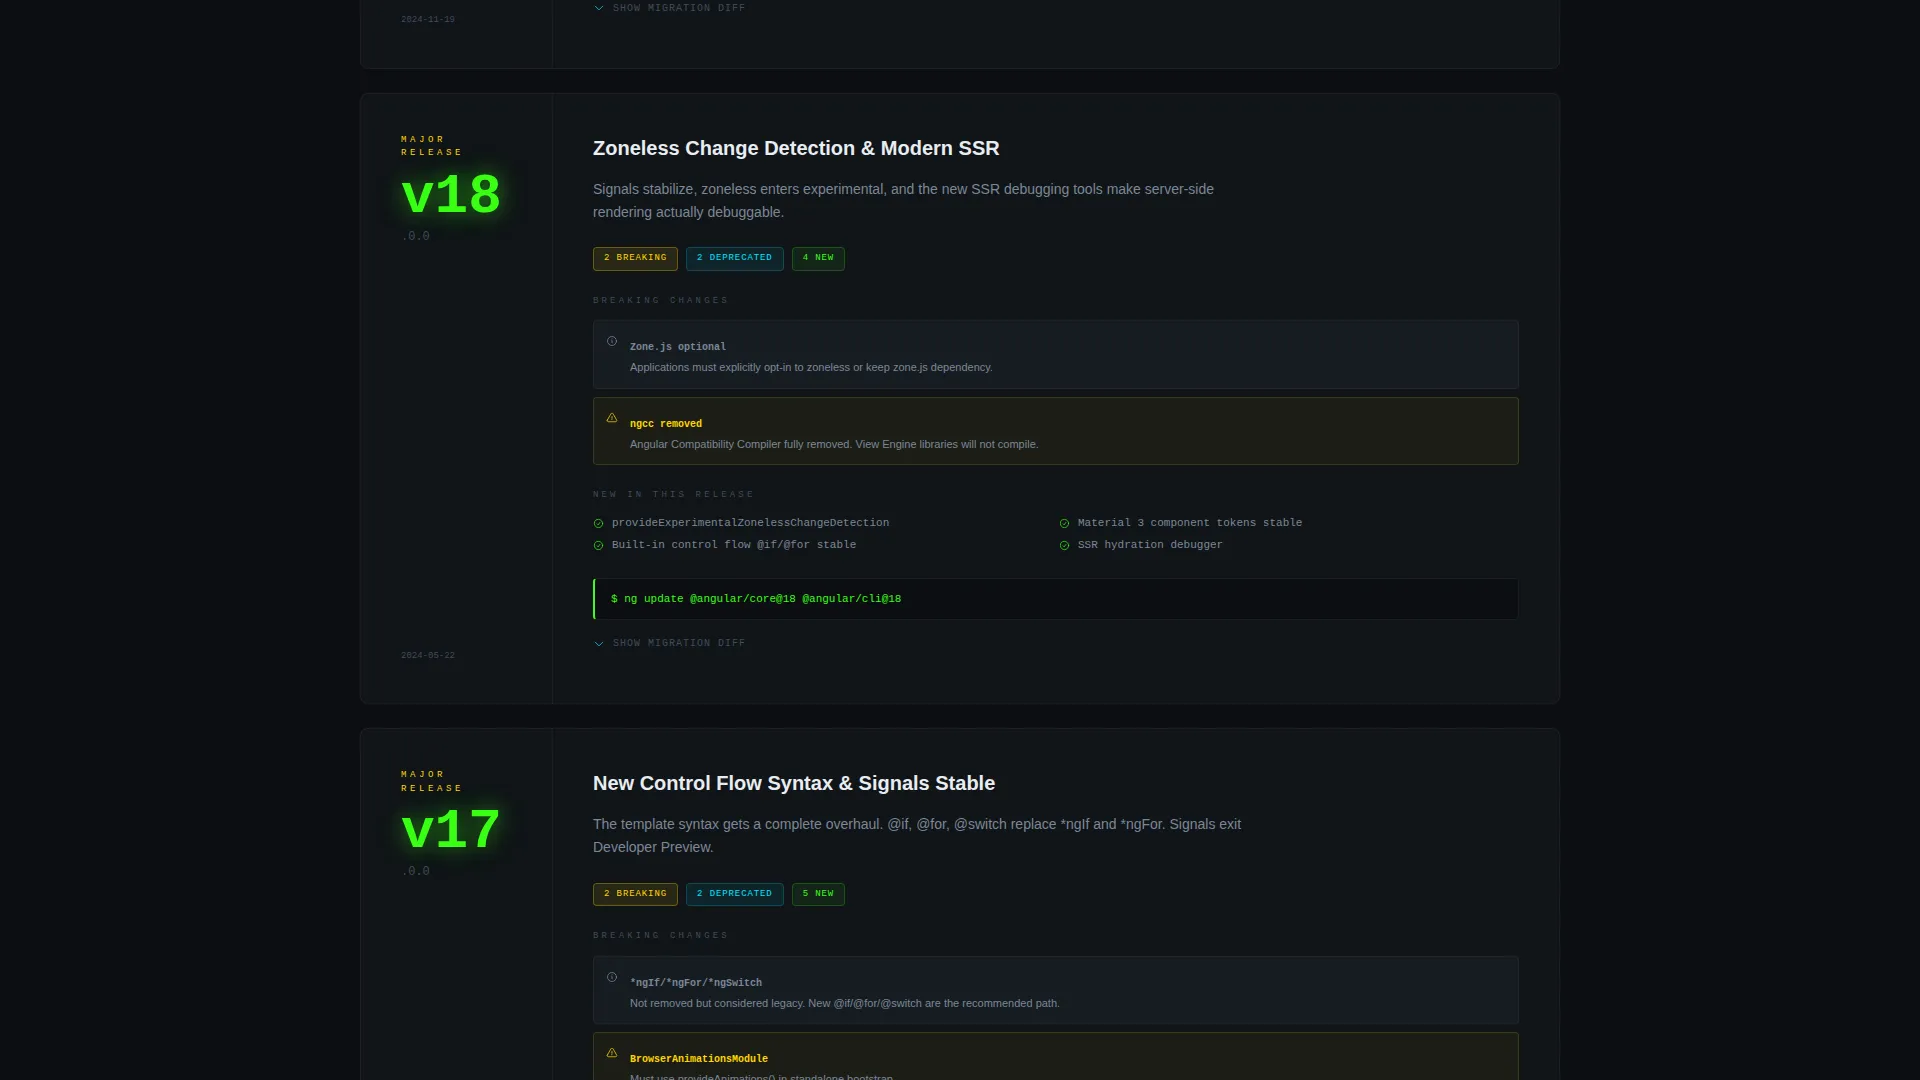
Task: Click the warning triangle beside ngcc removed
Action: pyautogui.click(x=612, y=419)
